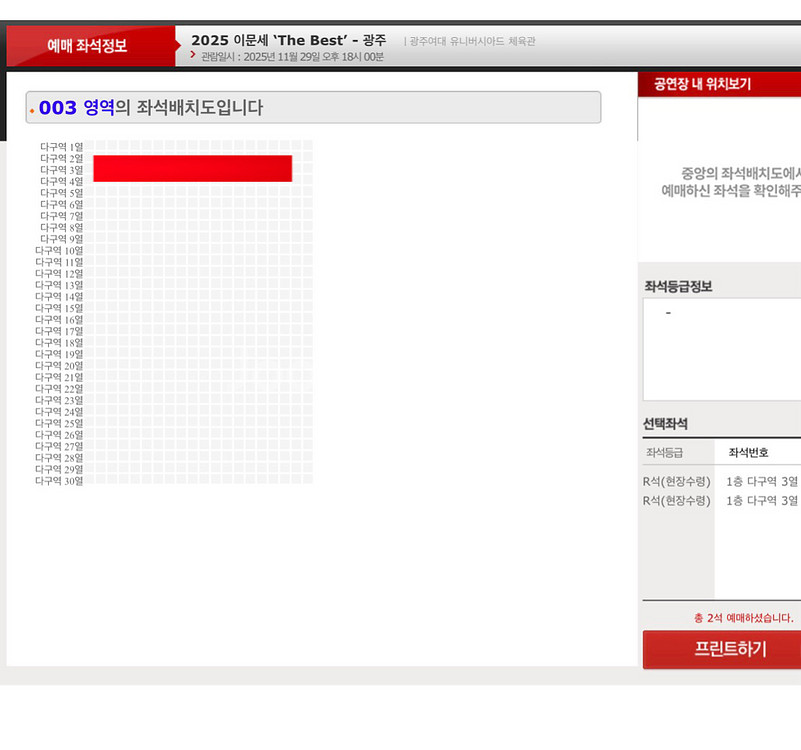Viewport: 801px width, 750px height.
Task: Select the 다구역 20열 row label
Action: click(x=60, y=366)
